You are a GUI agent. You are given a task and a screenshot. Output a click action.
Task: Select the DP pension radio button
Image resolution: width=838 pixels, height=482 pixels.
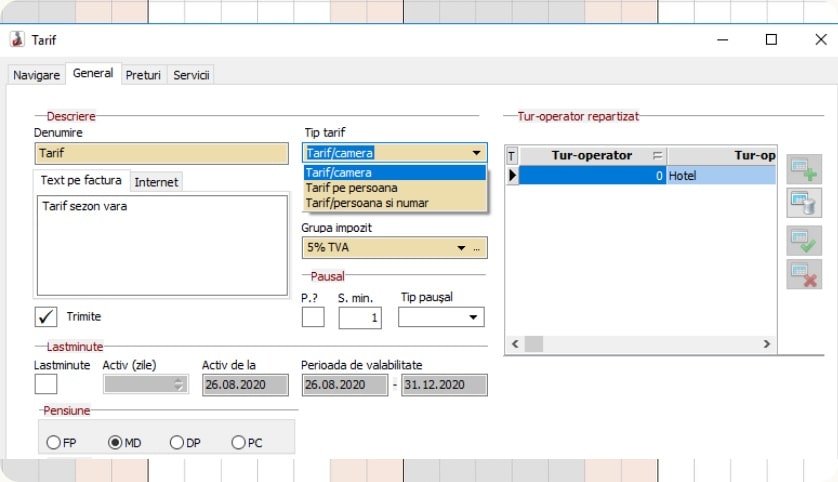tap(176, 442)
